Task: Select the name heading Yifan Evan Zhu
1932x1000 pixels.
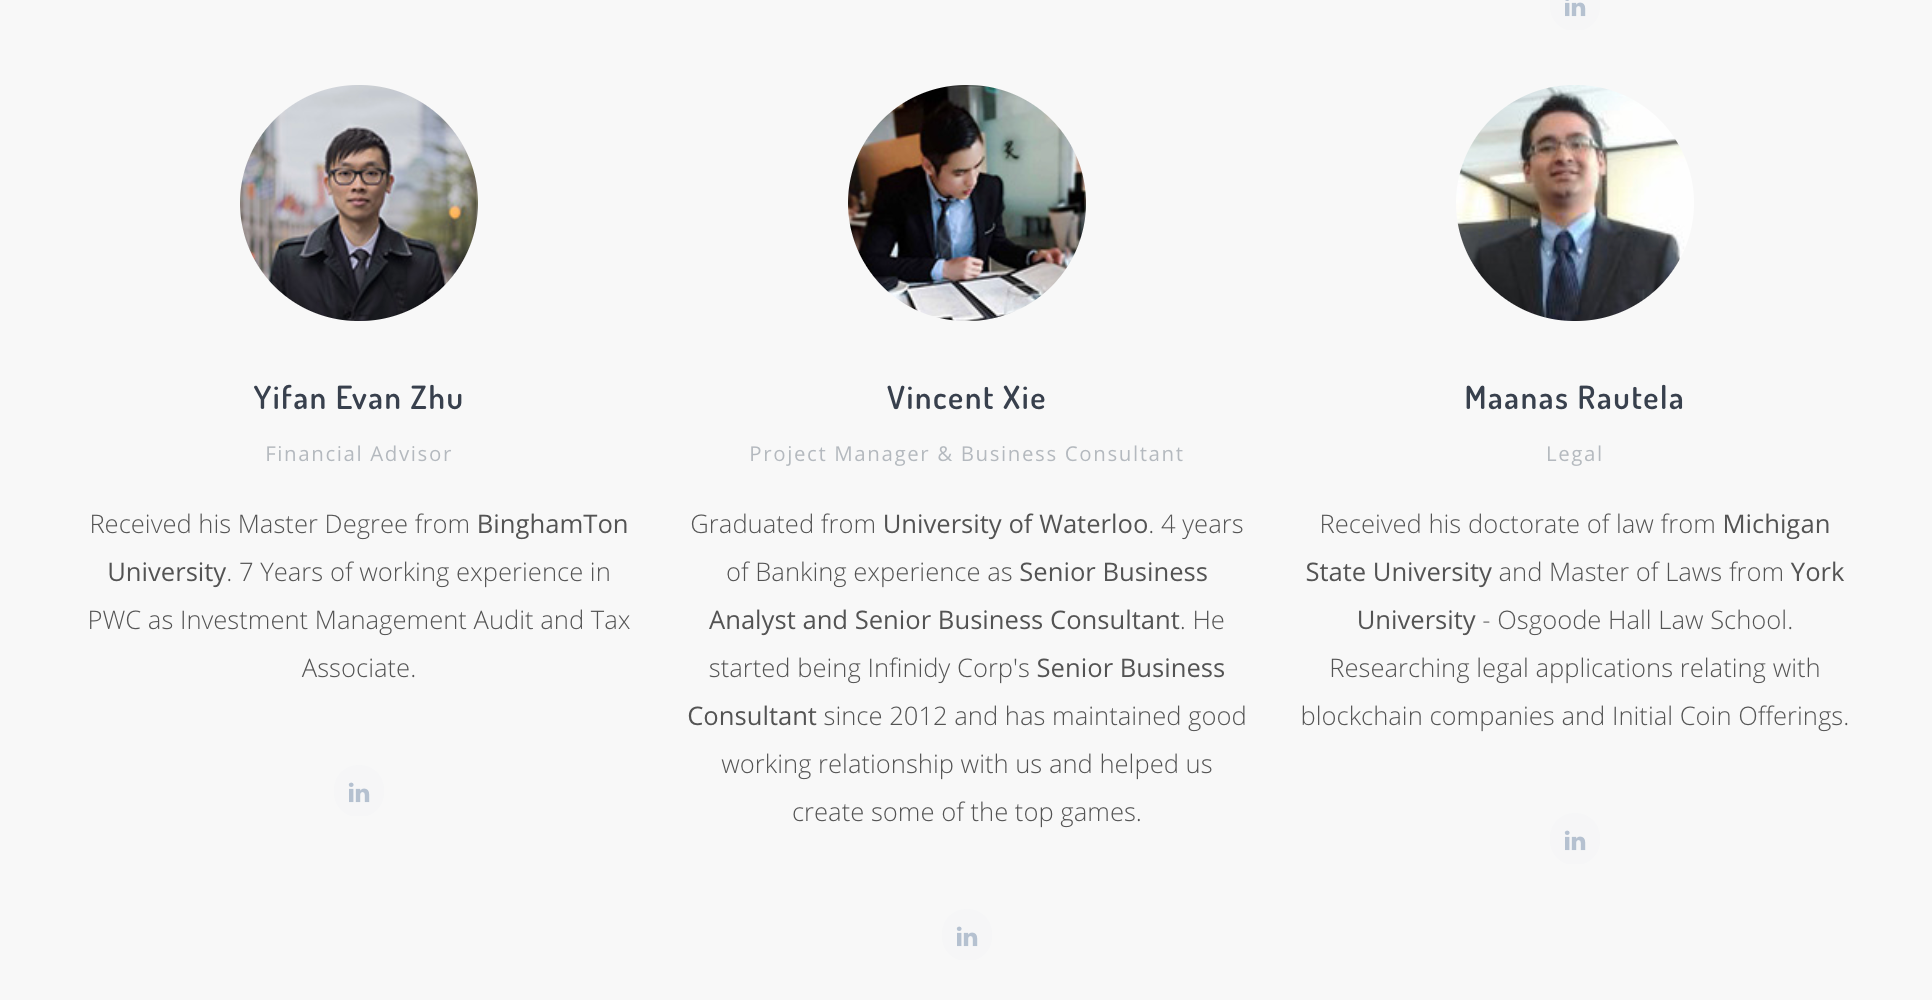Action: point(359,398)
